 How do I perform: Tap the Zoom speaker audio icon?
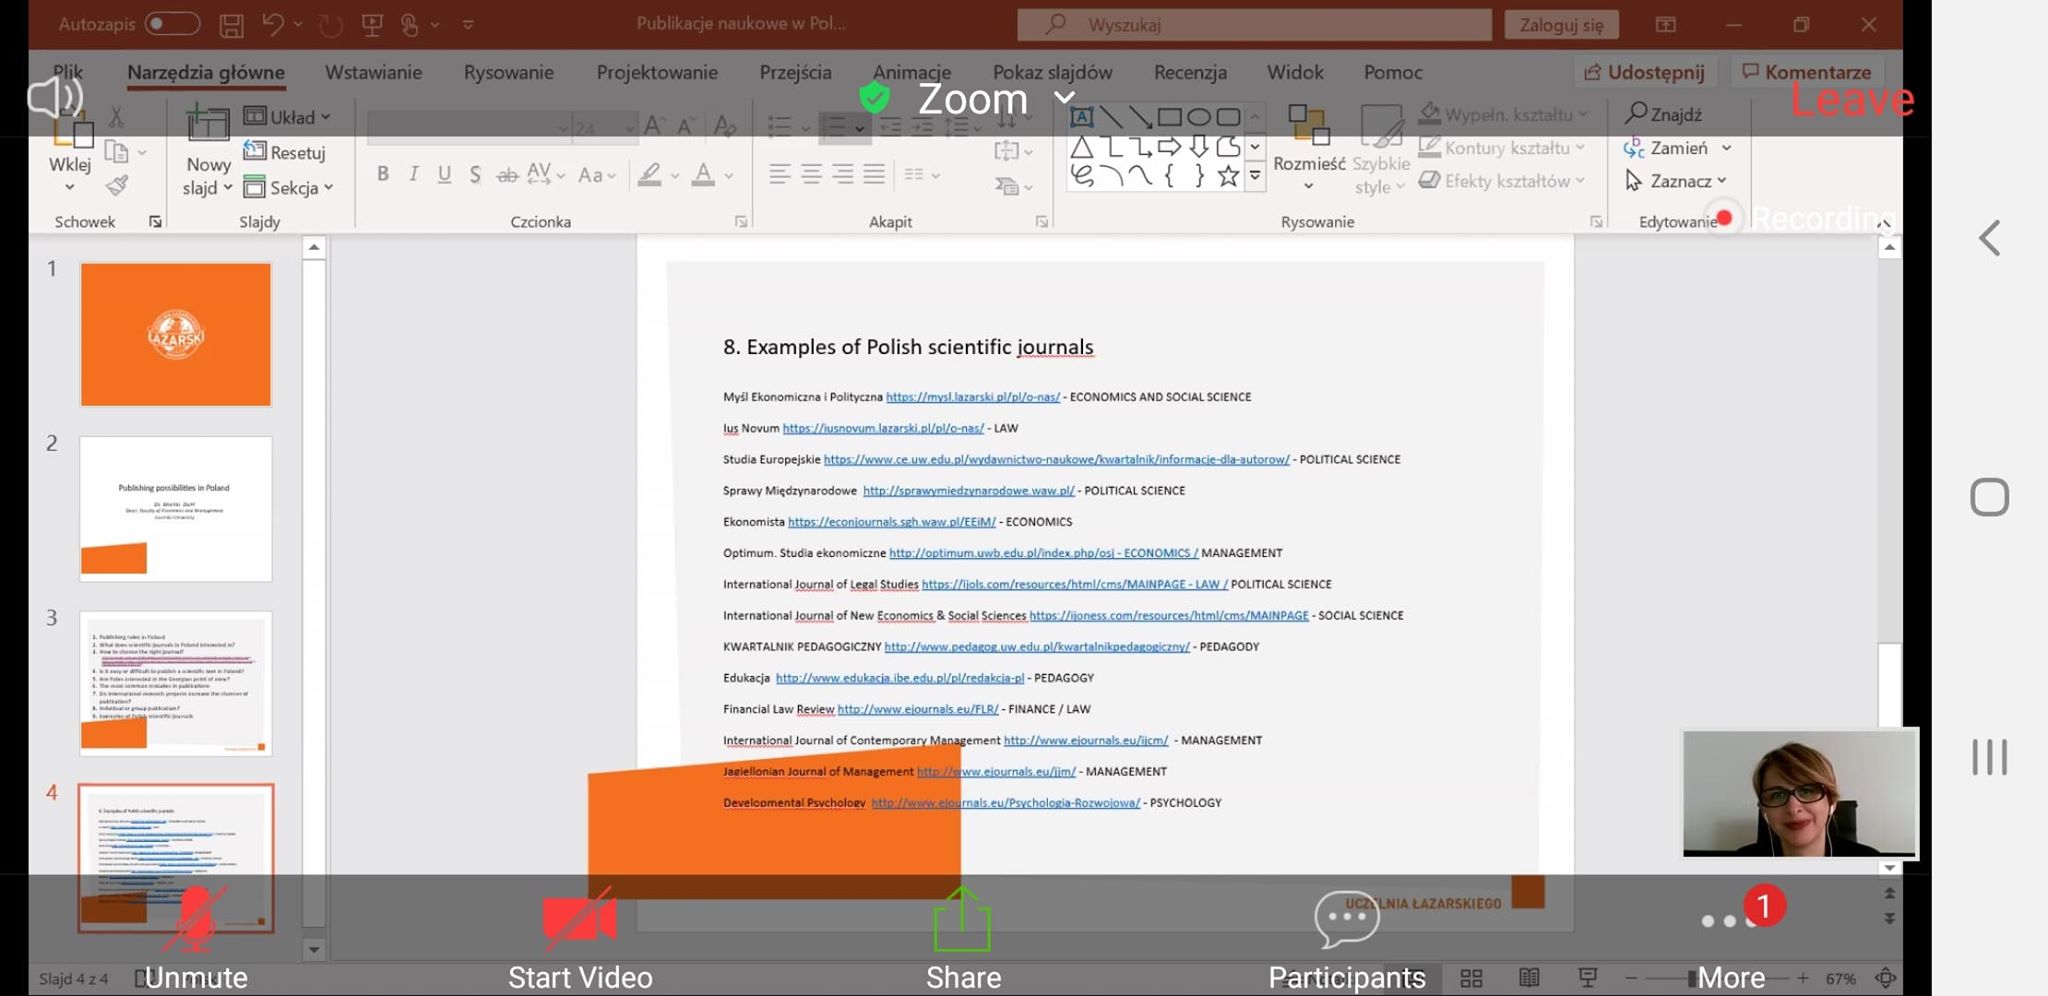click(55, 98)
